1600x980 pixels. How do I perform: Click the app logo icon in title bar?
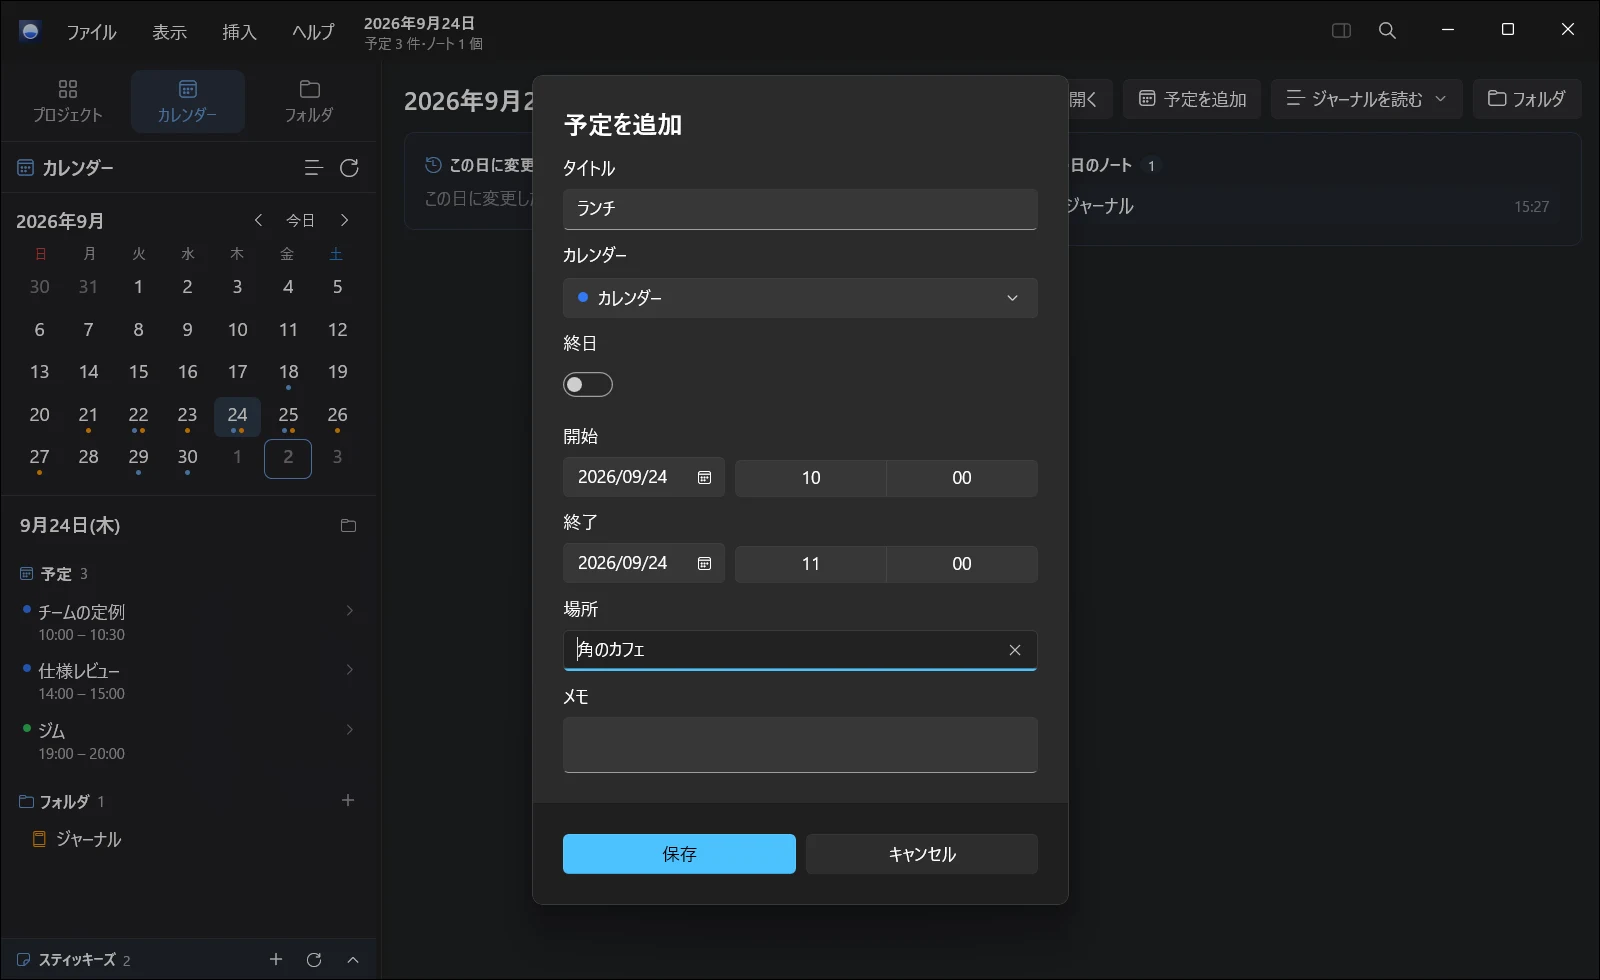30,31
